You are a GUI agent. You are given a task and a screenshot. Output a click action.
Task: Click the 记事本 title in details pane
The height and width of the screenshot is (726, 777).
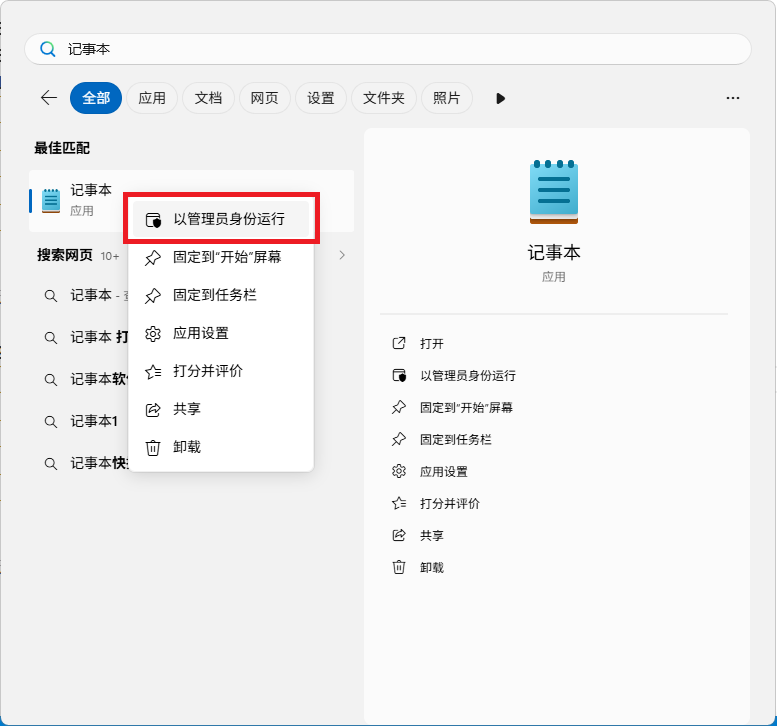point(554,253)
